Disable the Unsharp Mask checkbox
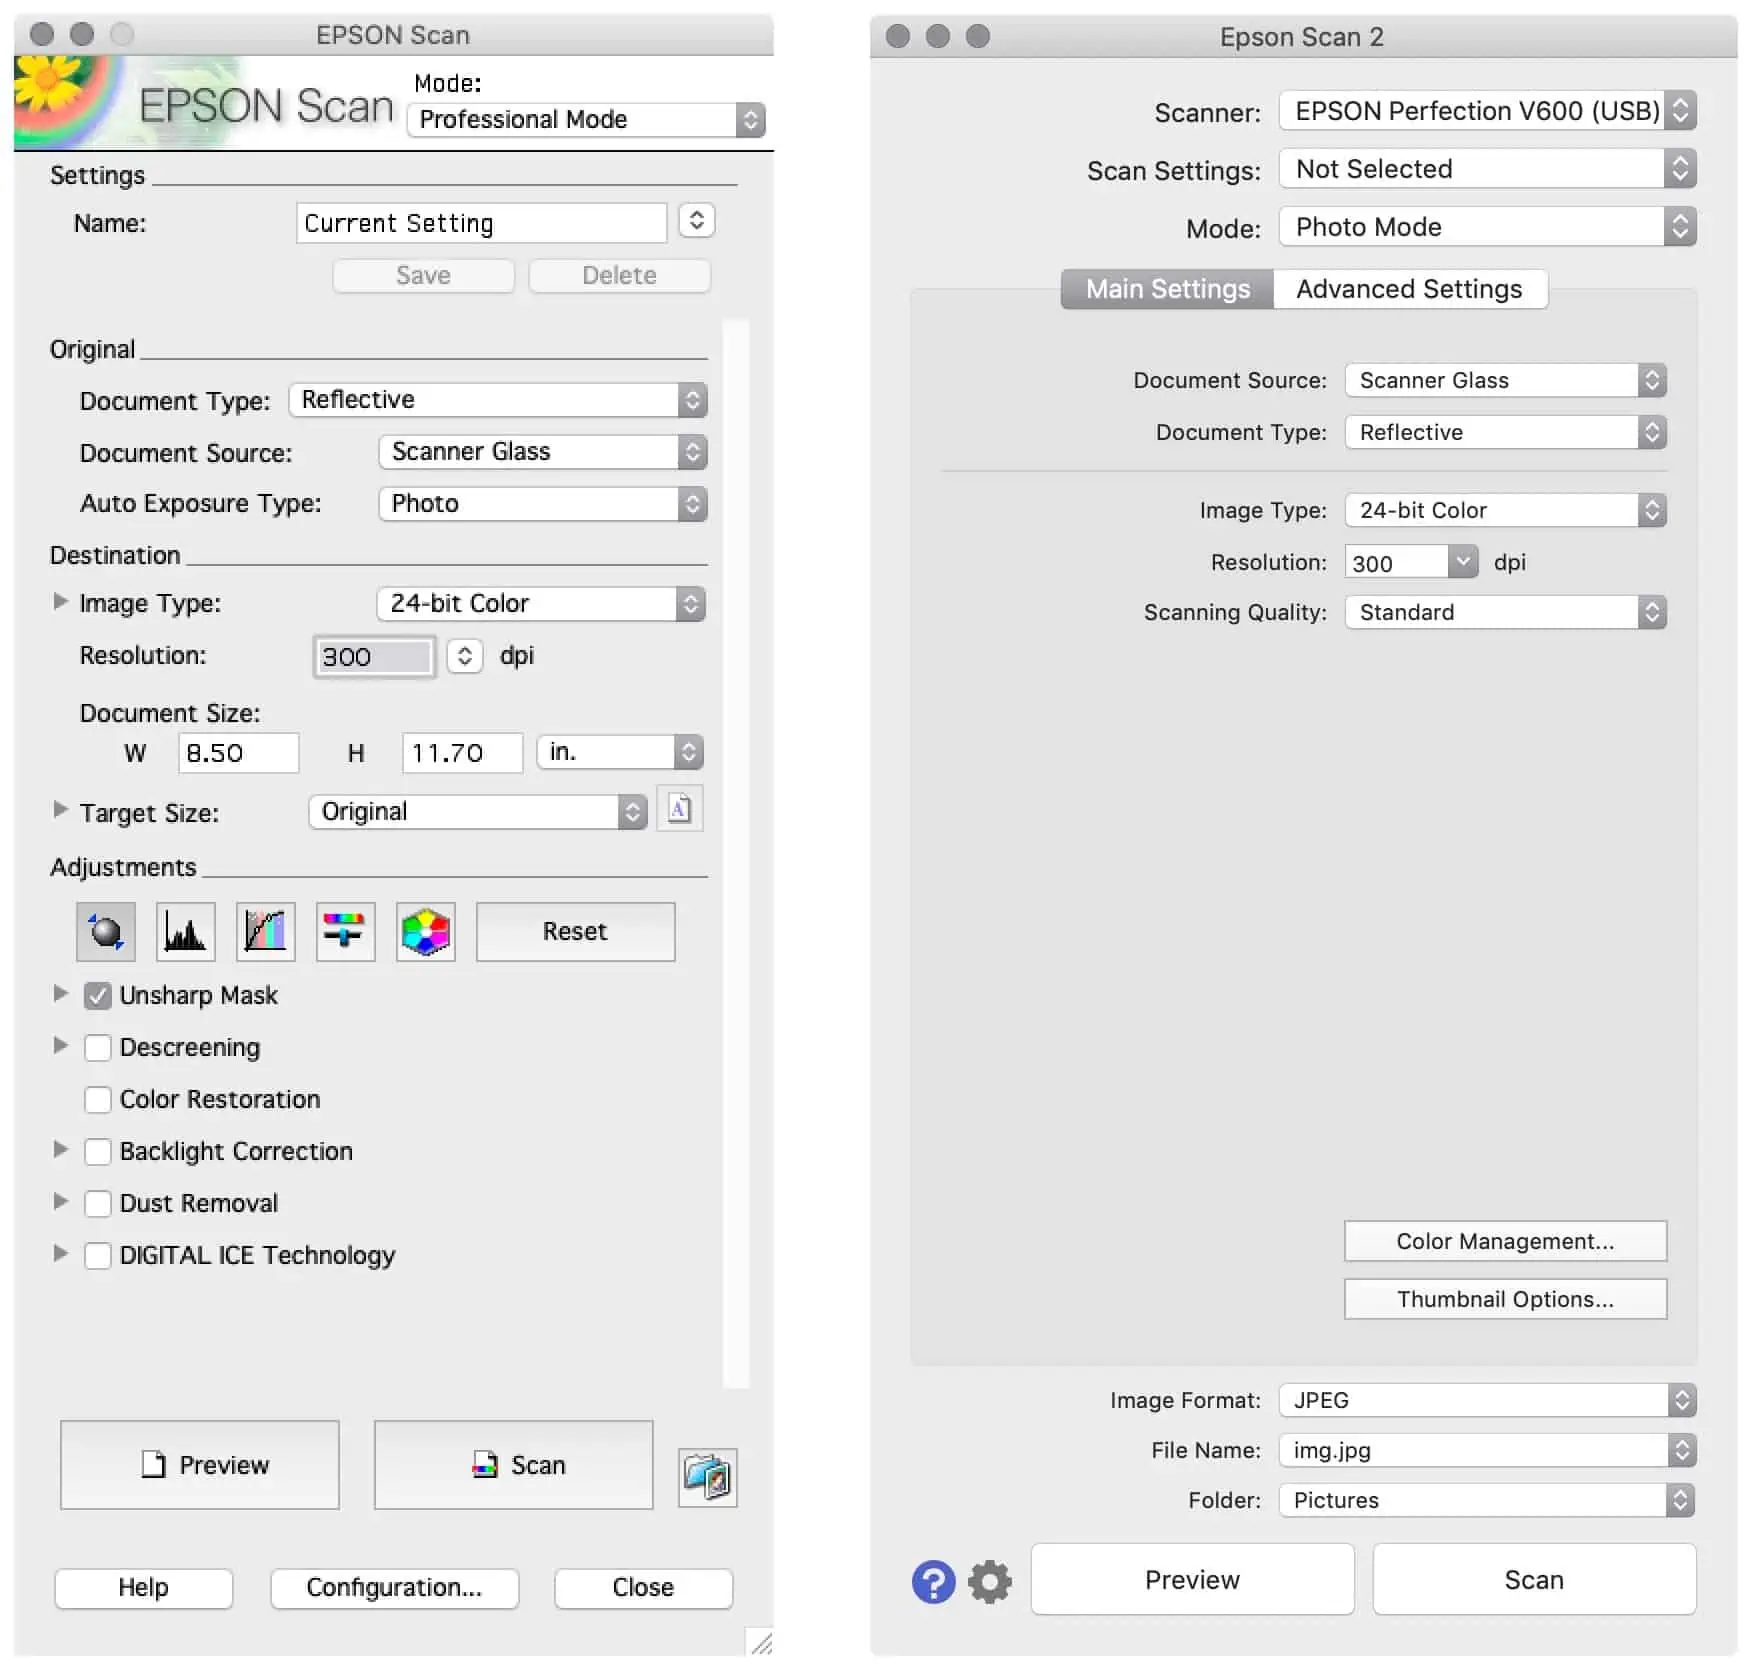The width and height of the screenshot is (1758, 1680). click(x=98, y=996)
